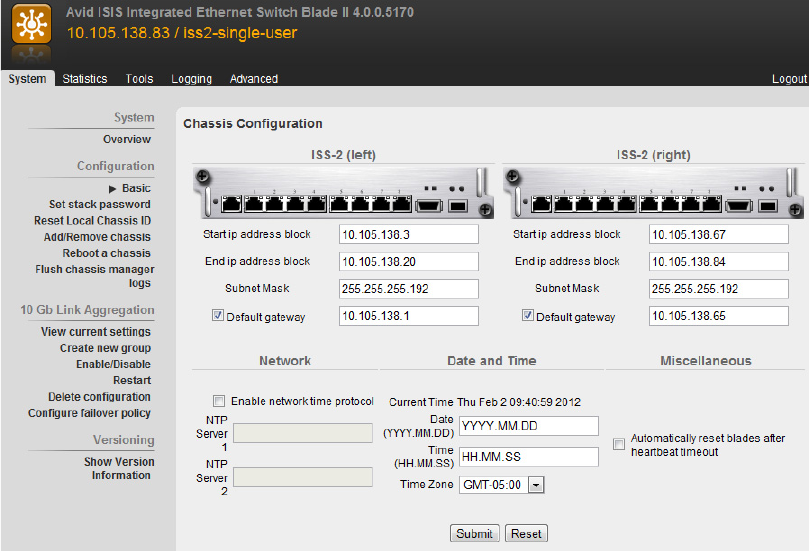
Task: Submit the chassis configuration
Action: tap(474, 533)
